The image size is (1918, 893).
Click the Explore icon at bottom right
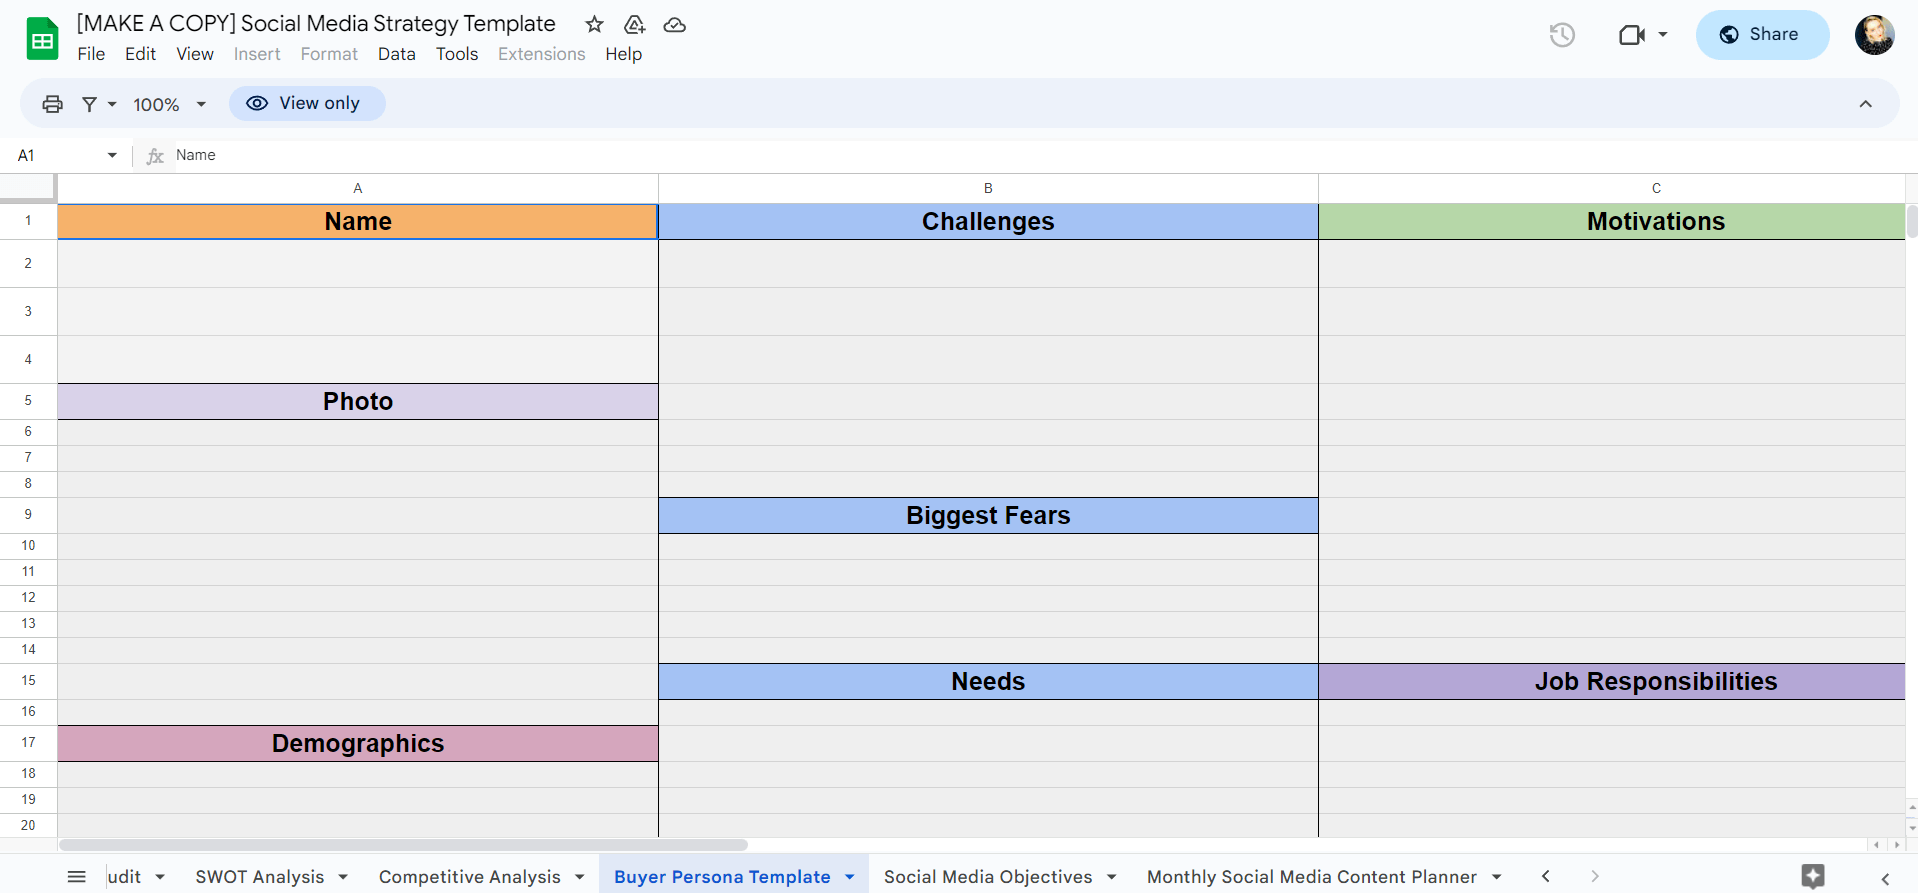(x=1812, y=876)
